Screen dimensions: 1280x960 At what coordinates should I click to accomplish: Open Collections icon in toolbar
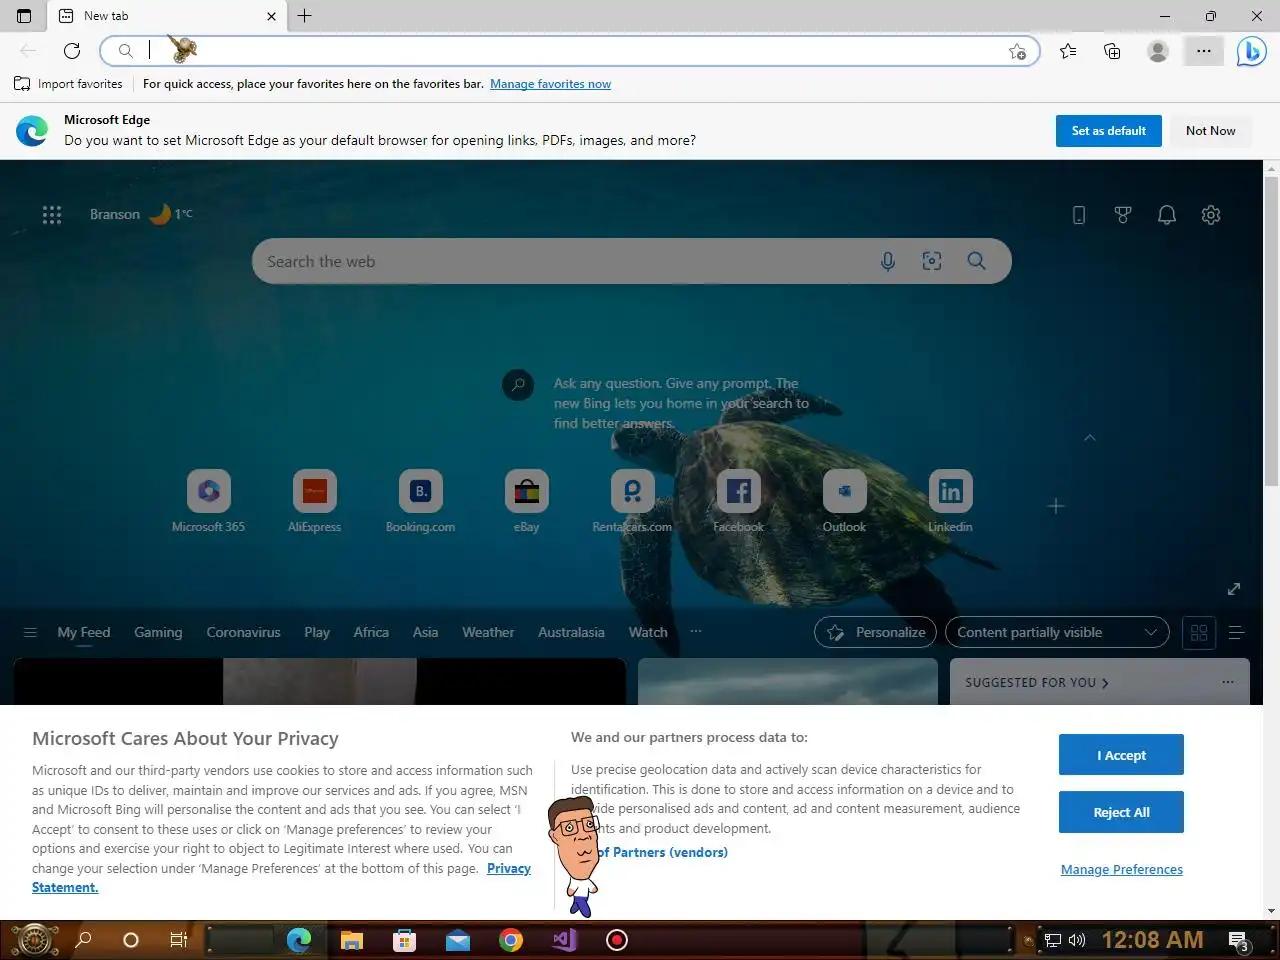[1112, 51]
